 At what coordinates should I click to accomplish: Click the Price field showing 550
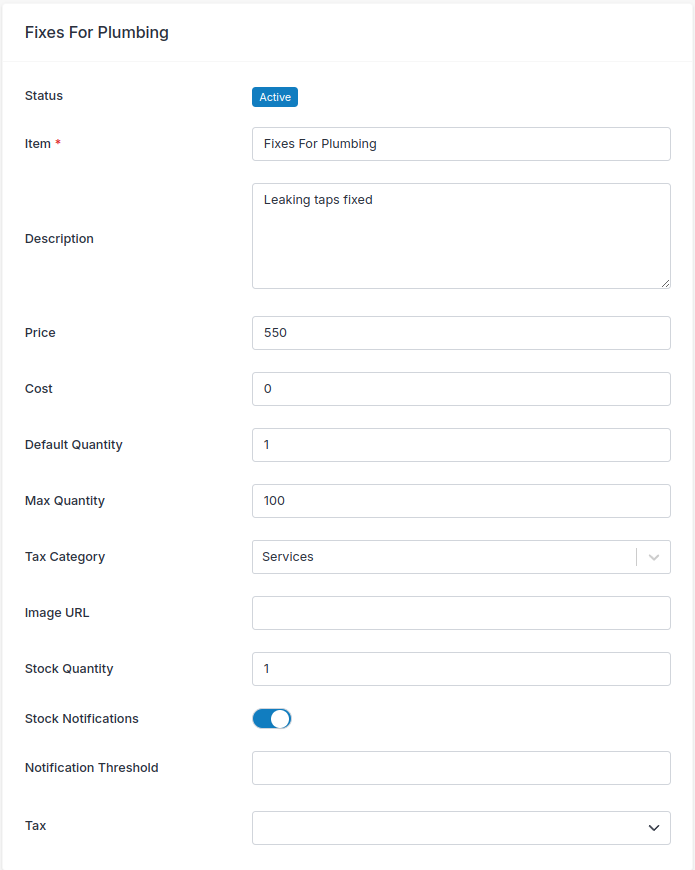coord(461,333)
